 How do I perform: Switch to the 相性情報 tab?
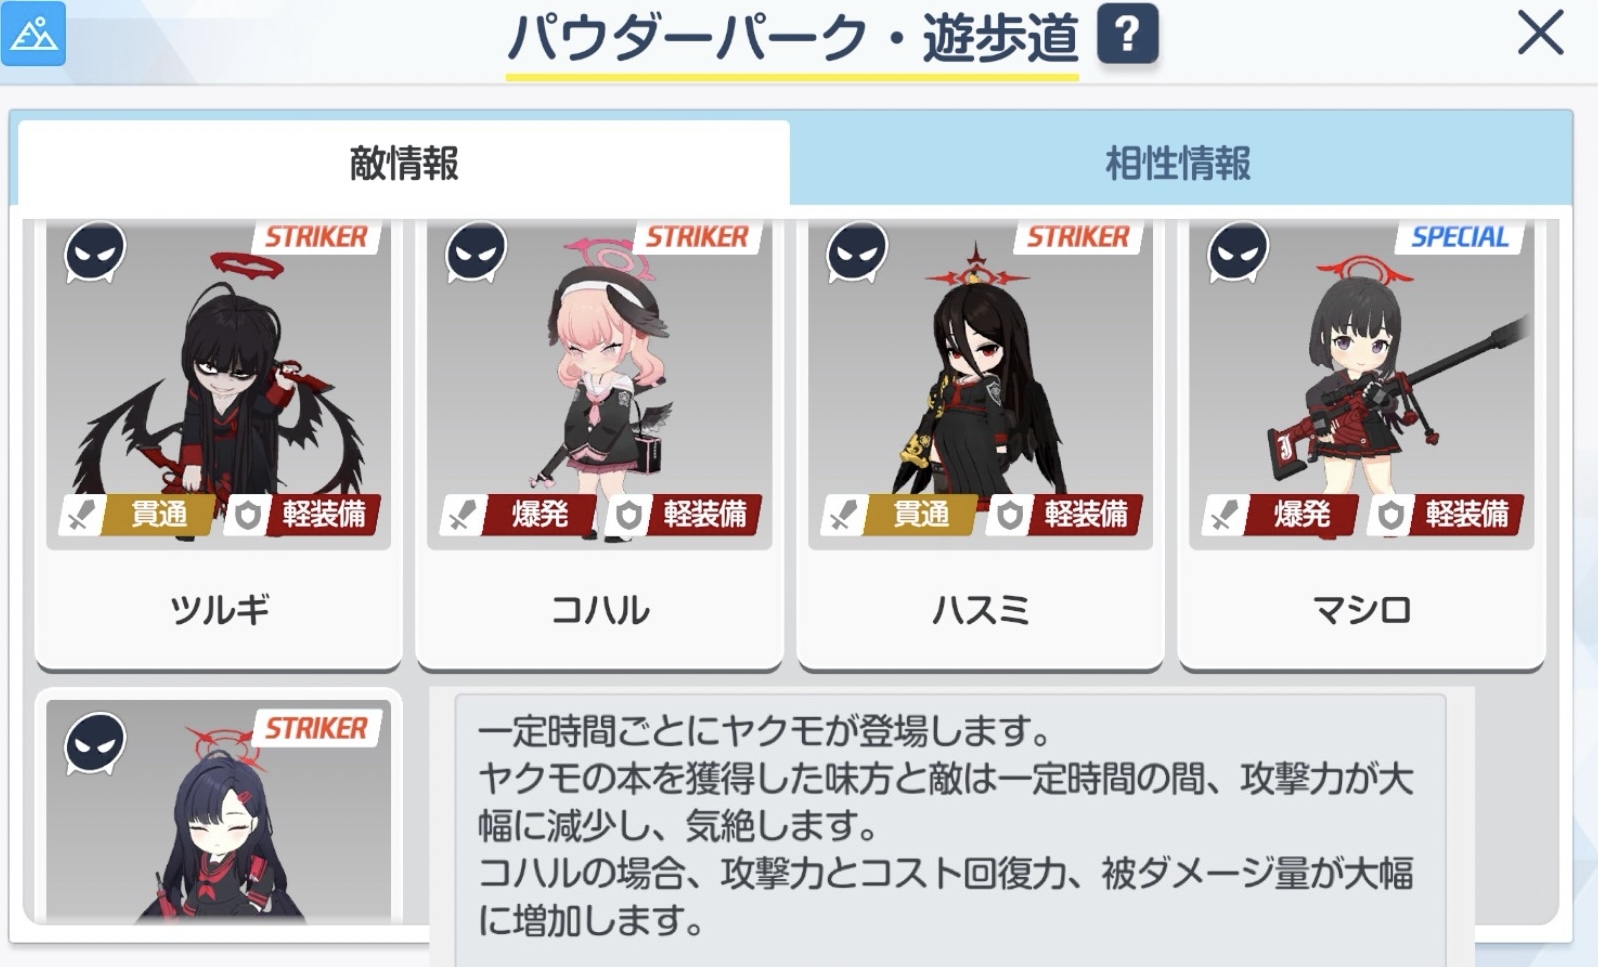coord(1179,163)
